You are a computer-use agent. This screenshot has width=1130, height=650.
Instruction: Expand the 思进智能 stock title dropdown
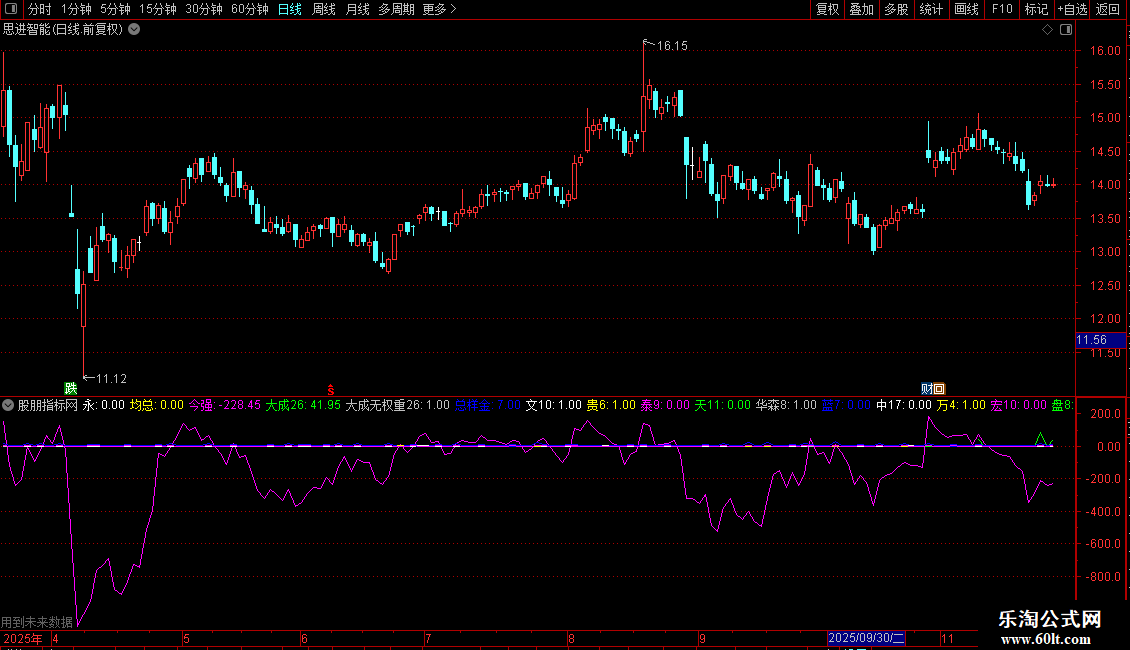pos(134,29)
